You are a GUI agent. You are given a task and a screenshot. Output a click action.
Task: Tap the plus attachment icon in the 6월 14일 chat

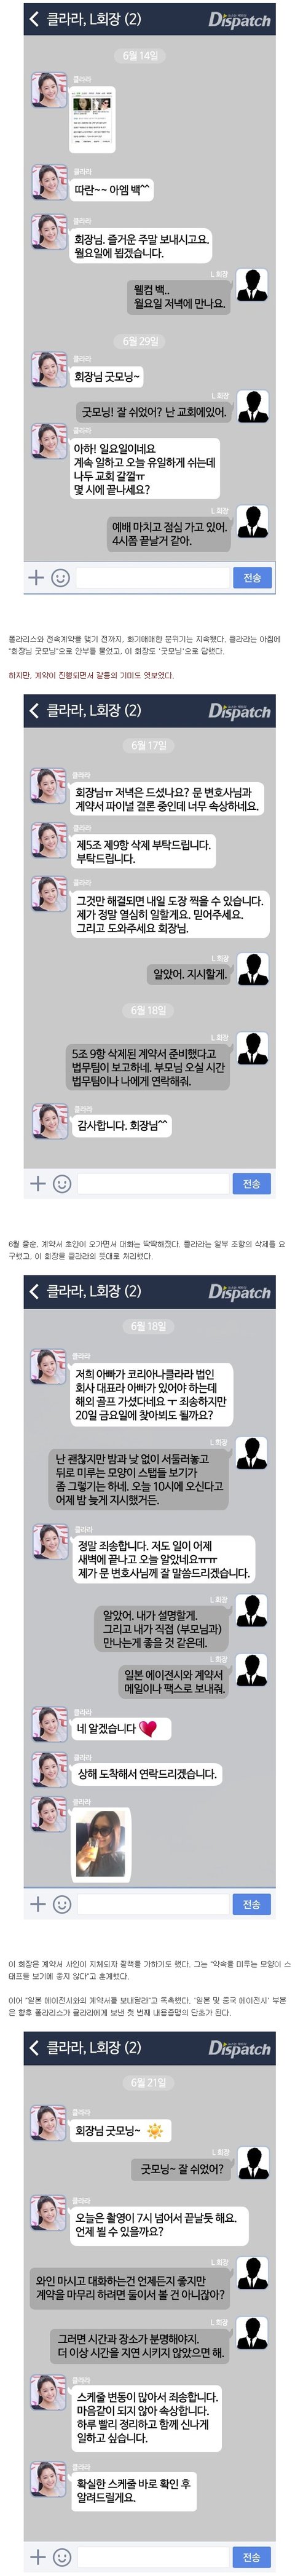[x=36, y=577]
